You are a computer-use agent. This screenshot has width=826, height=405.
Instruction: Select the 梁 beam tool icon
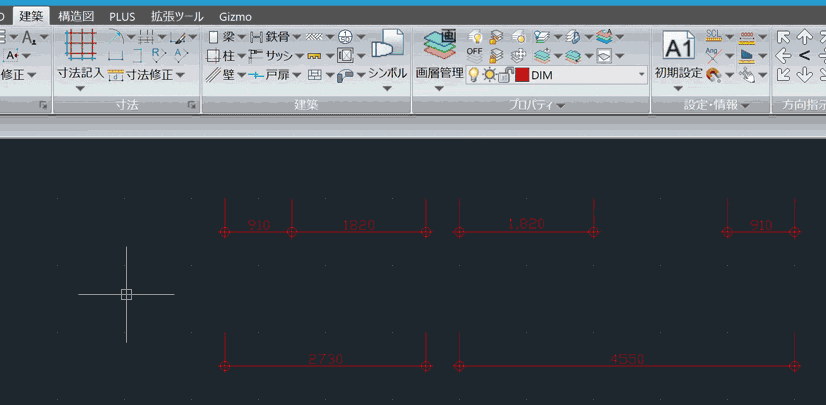pyautogui.click(x=213, y=37)
